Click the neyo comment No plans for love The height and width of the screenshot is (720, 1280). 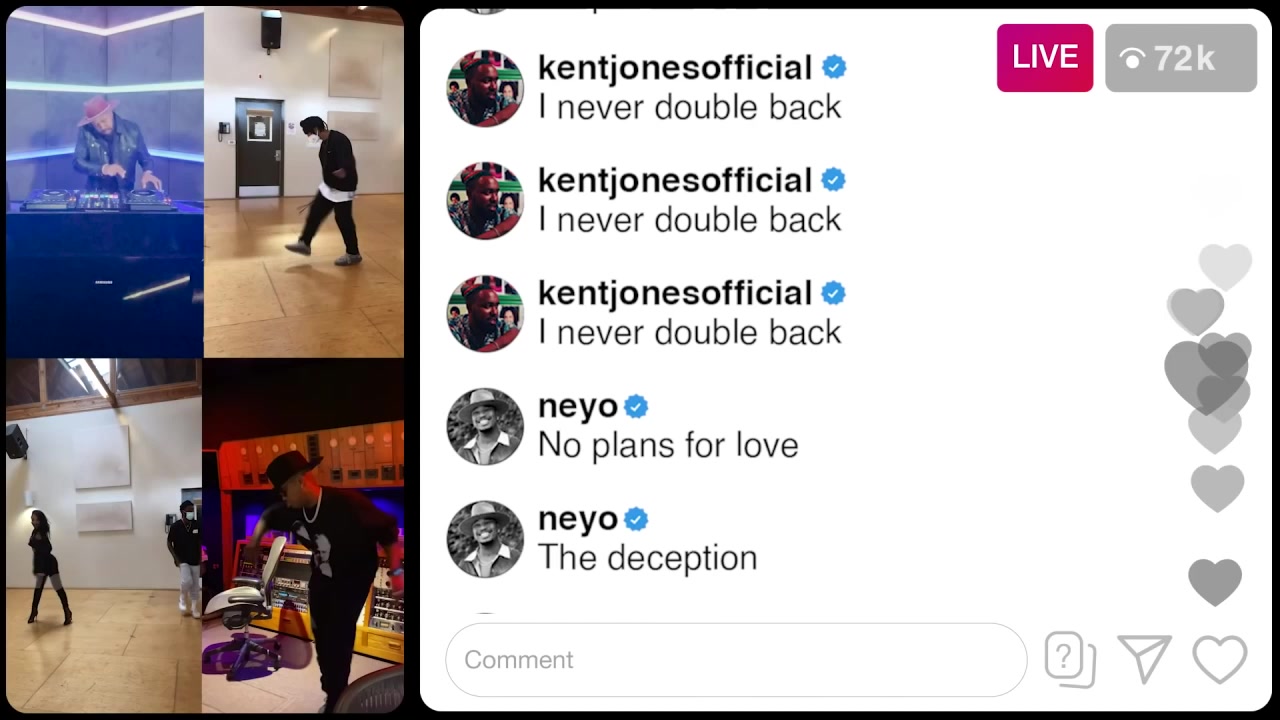coord(668,445)
